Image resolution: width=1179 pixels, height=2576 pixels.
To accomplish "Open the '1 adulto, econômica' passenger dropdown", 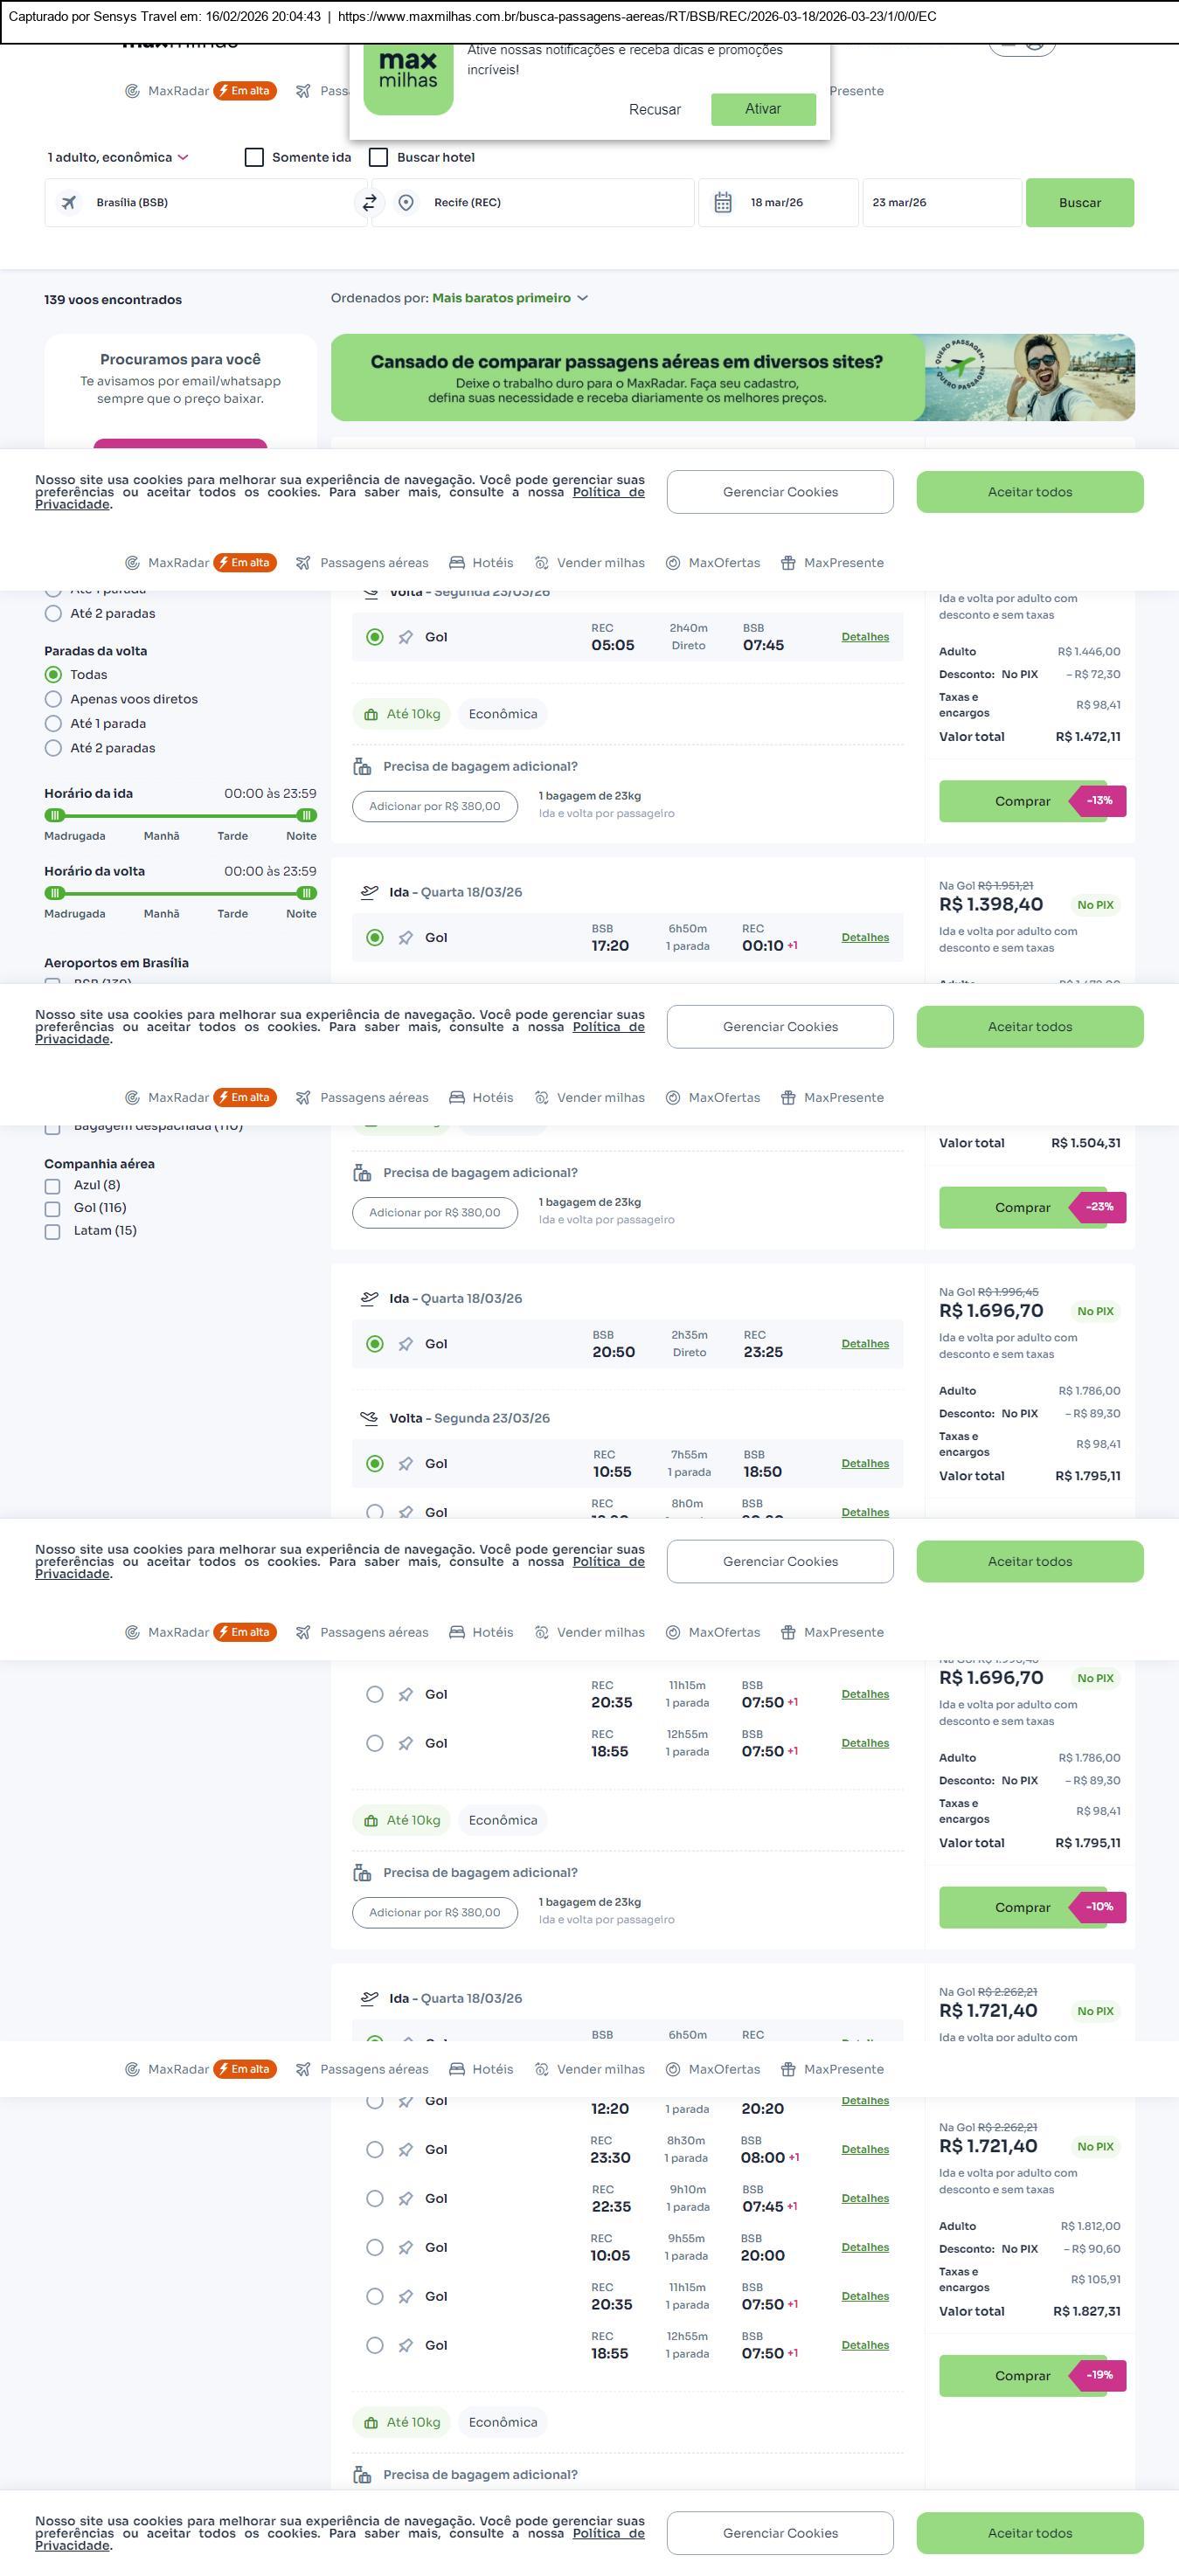I will 118,157.
